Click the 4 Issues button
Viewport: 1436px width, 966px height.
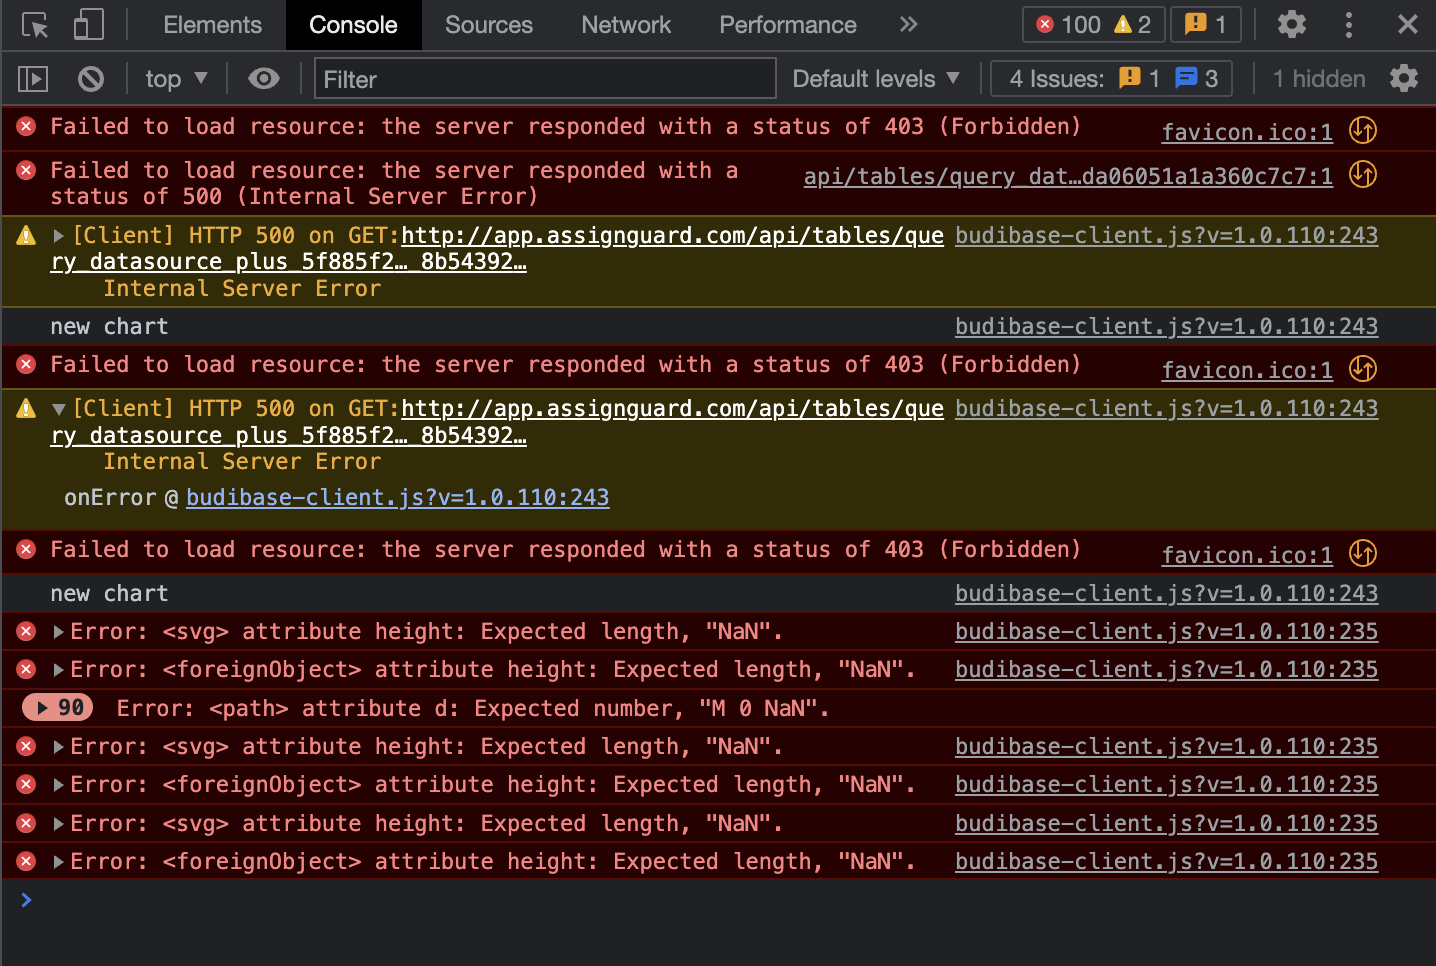(1110, 78)
